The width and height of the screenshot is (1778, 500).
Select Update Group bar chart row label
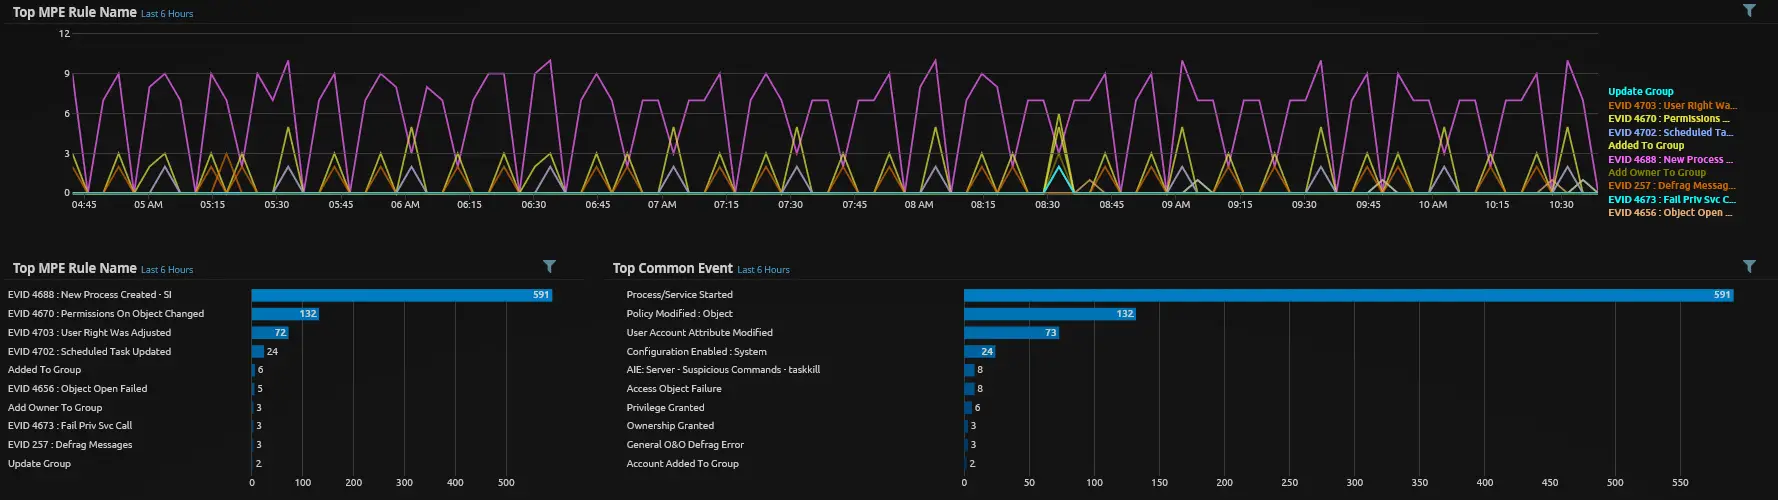(x=39, y=464)
